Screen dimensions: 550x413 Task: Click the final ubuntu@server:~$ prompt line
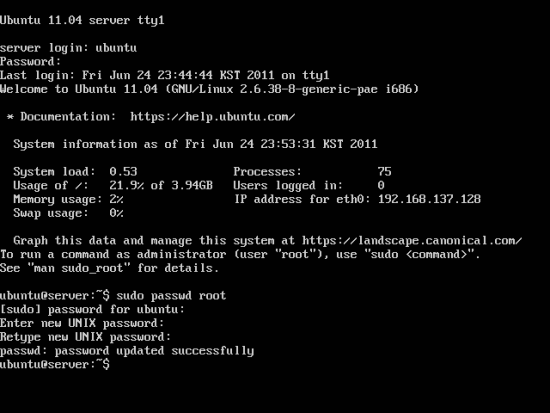(x=55, y=365)
